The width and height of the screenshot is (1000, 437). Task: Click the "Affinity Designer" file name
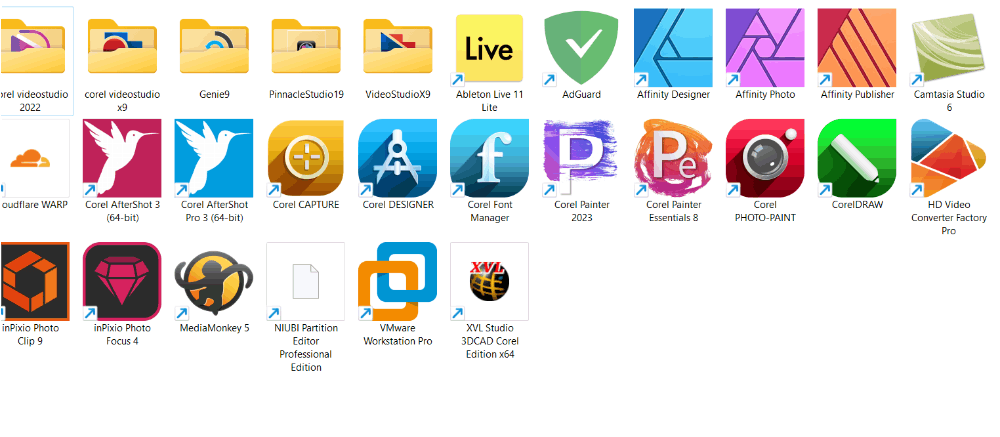[x=673, y=94]
